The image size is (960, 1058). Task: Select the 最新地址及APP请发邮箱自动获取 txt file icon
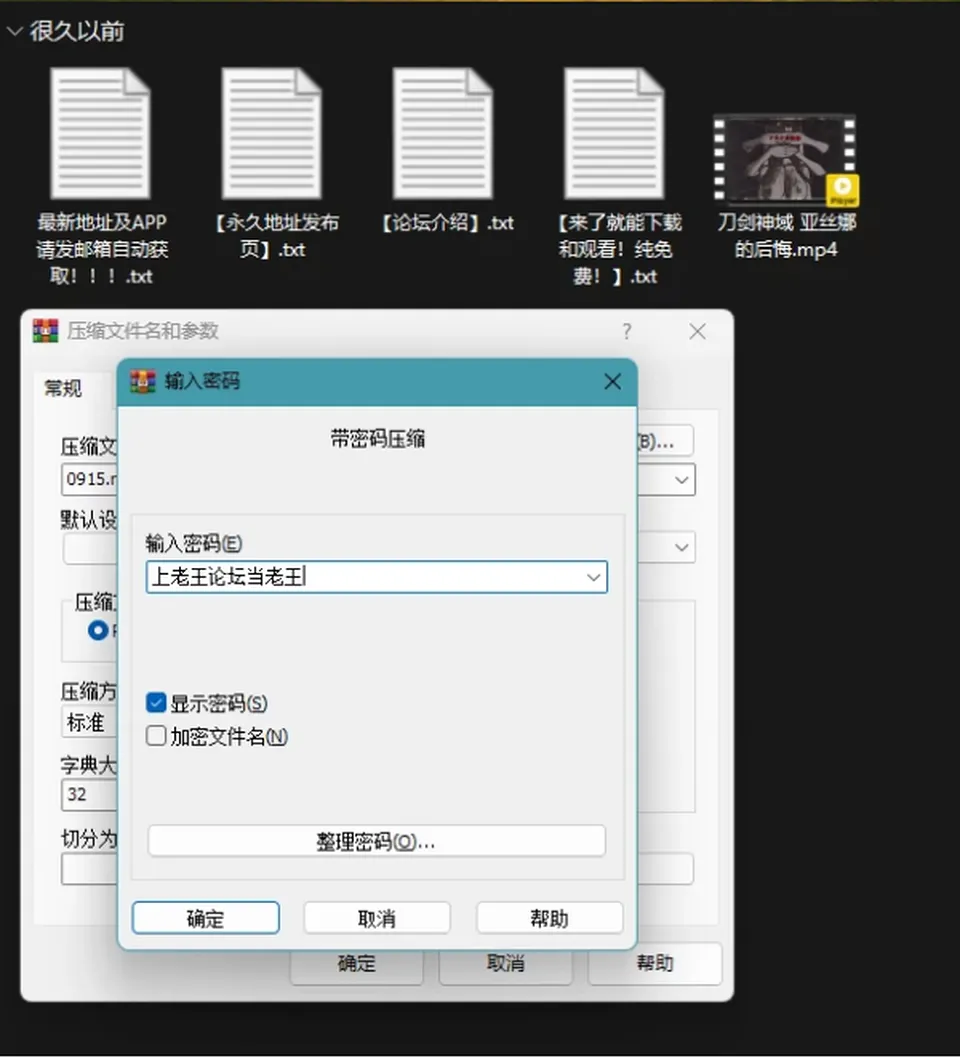101,134
